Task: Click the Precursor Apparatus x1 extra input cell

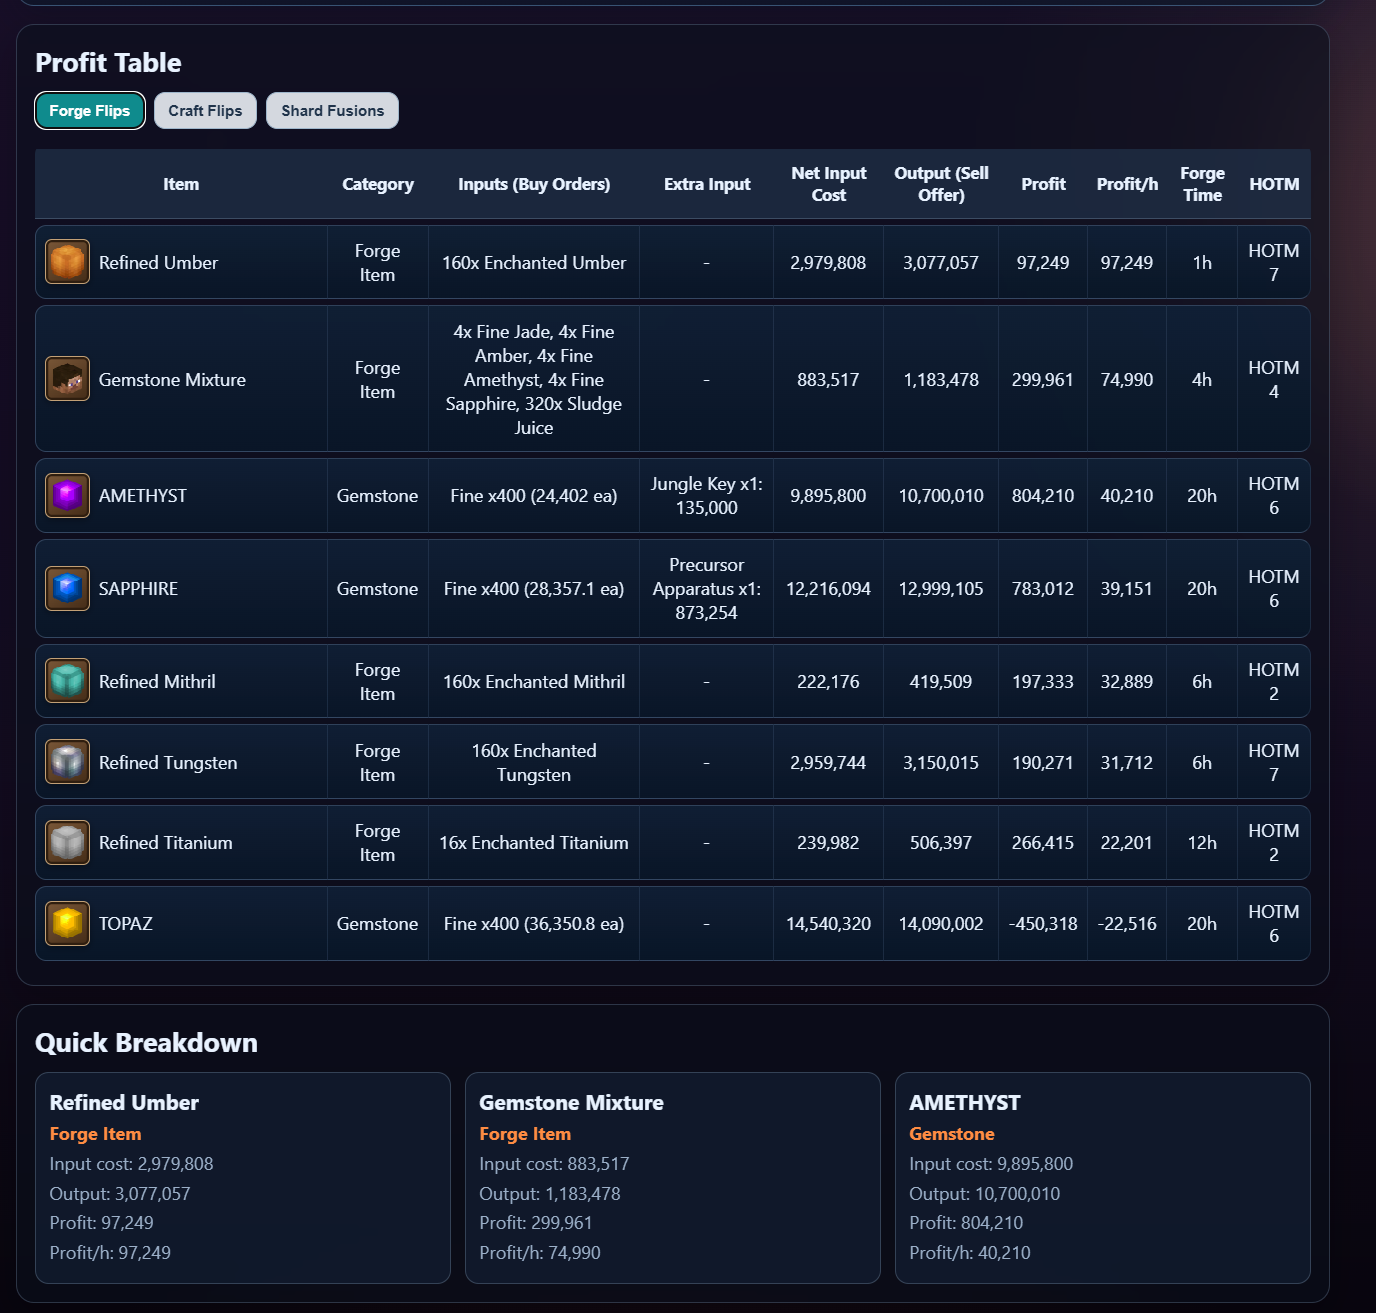Action: click(707, 588)
